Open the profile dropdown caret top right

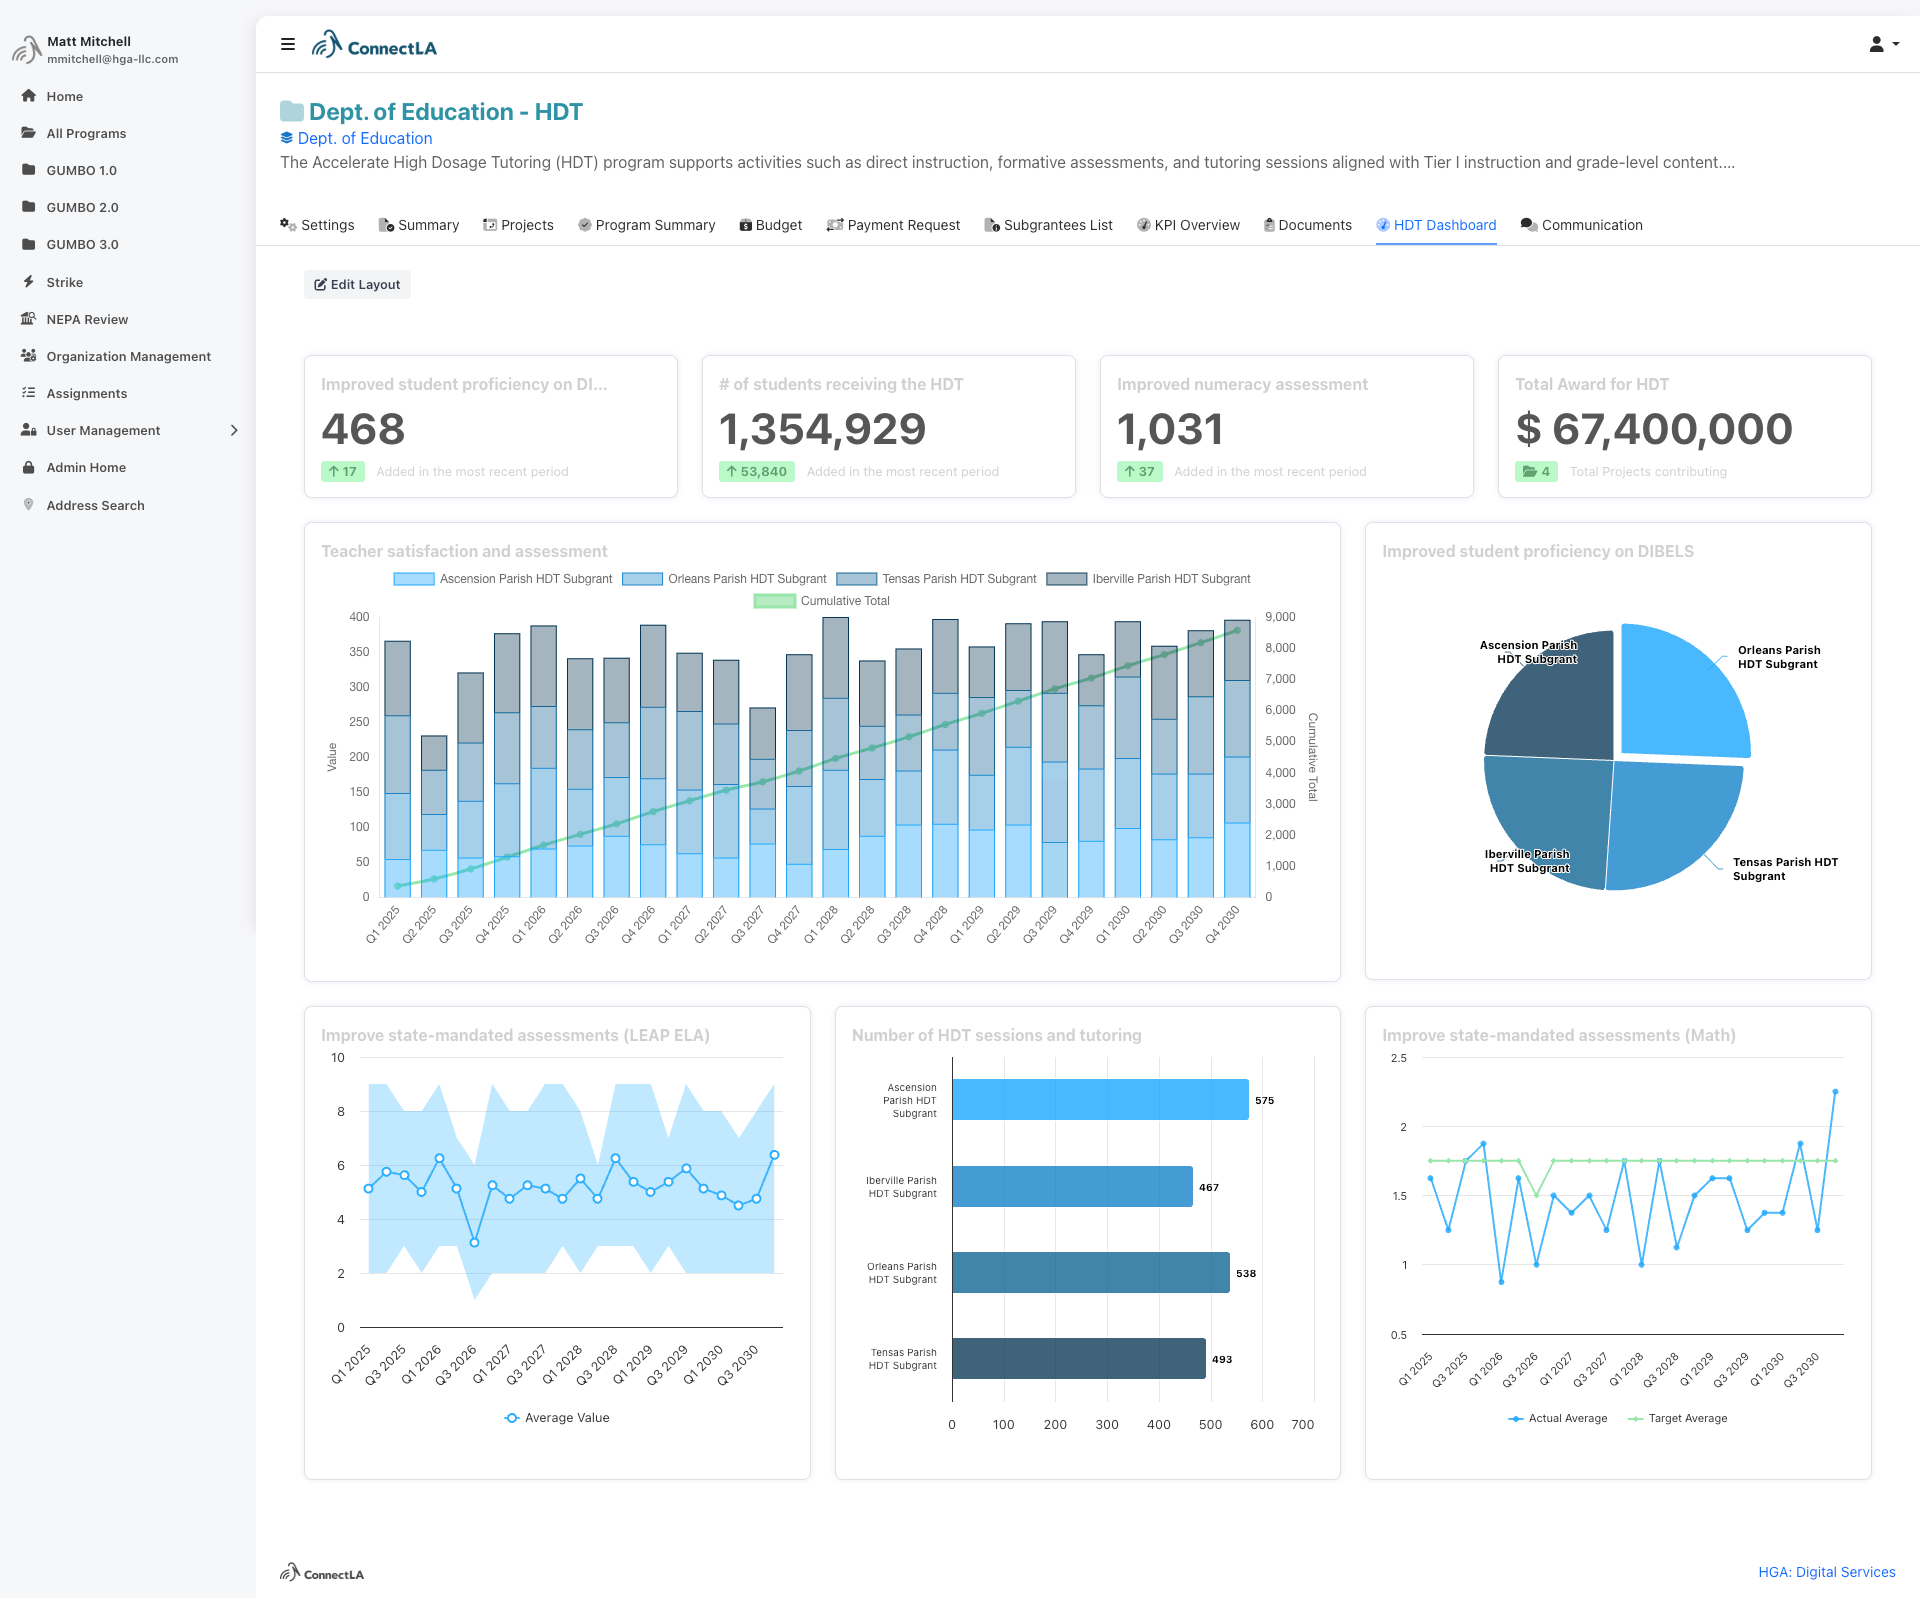coord(1893,46)
